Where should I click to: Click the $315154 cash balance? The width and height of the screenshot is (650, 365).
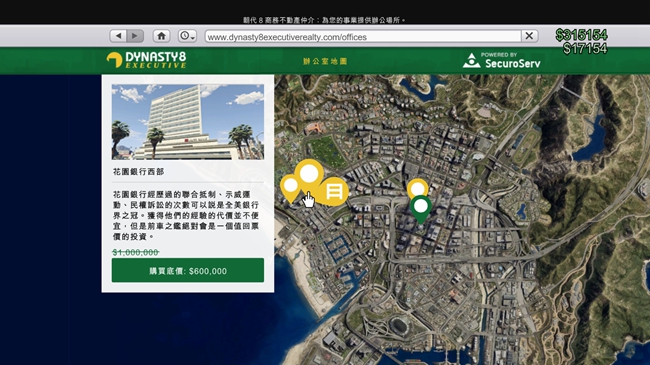[581, 35]
